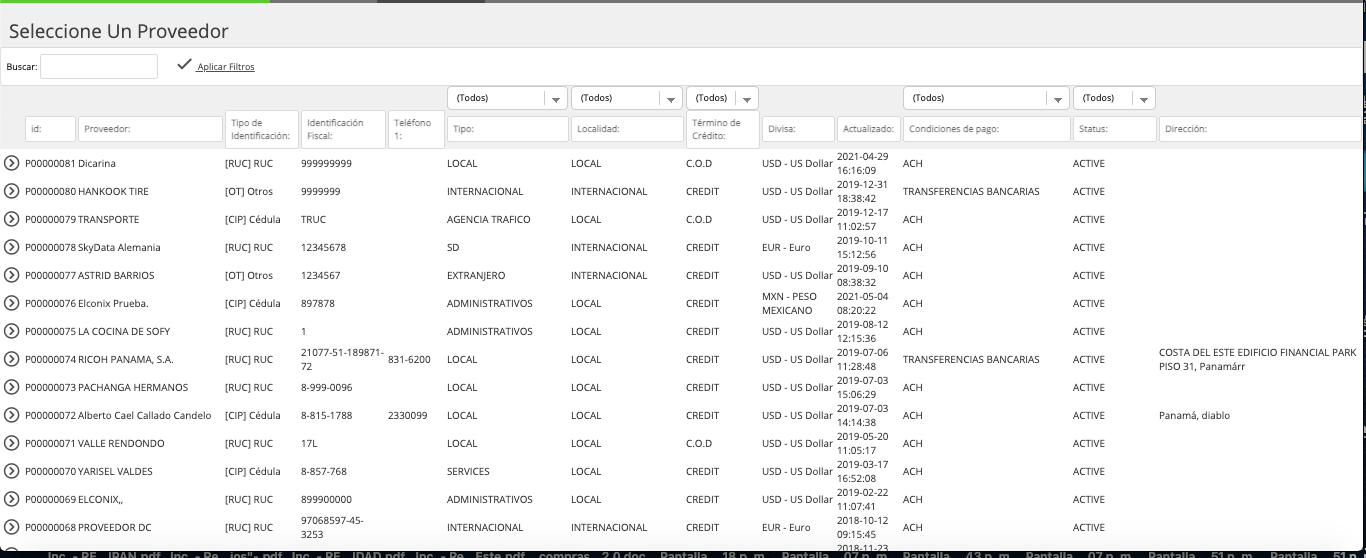Pick the arrow icon for PACHANGA HERMANOS
1366x558 pixels.
point(11,387)
